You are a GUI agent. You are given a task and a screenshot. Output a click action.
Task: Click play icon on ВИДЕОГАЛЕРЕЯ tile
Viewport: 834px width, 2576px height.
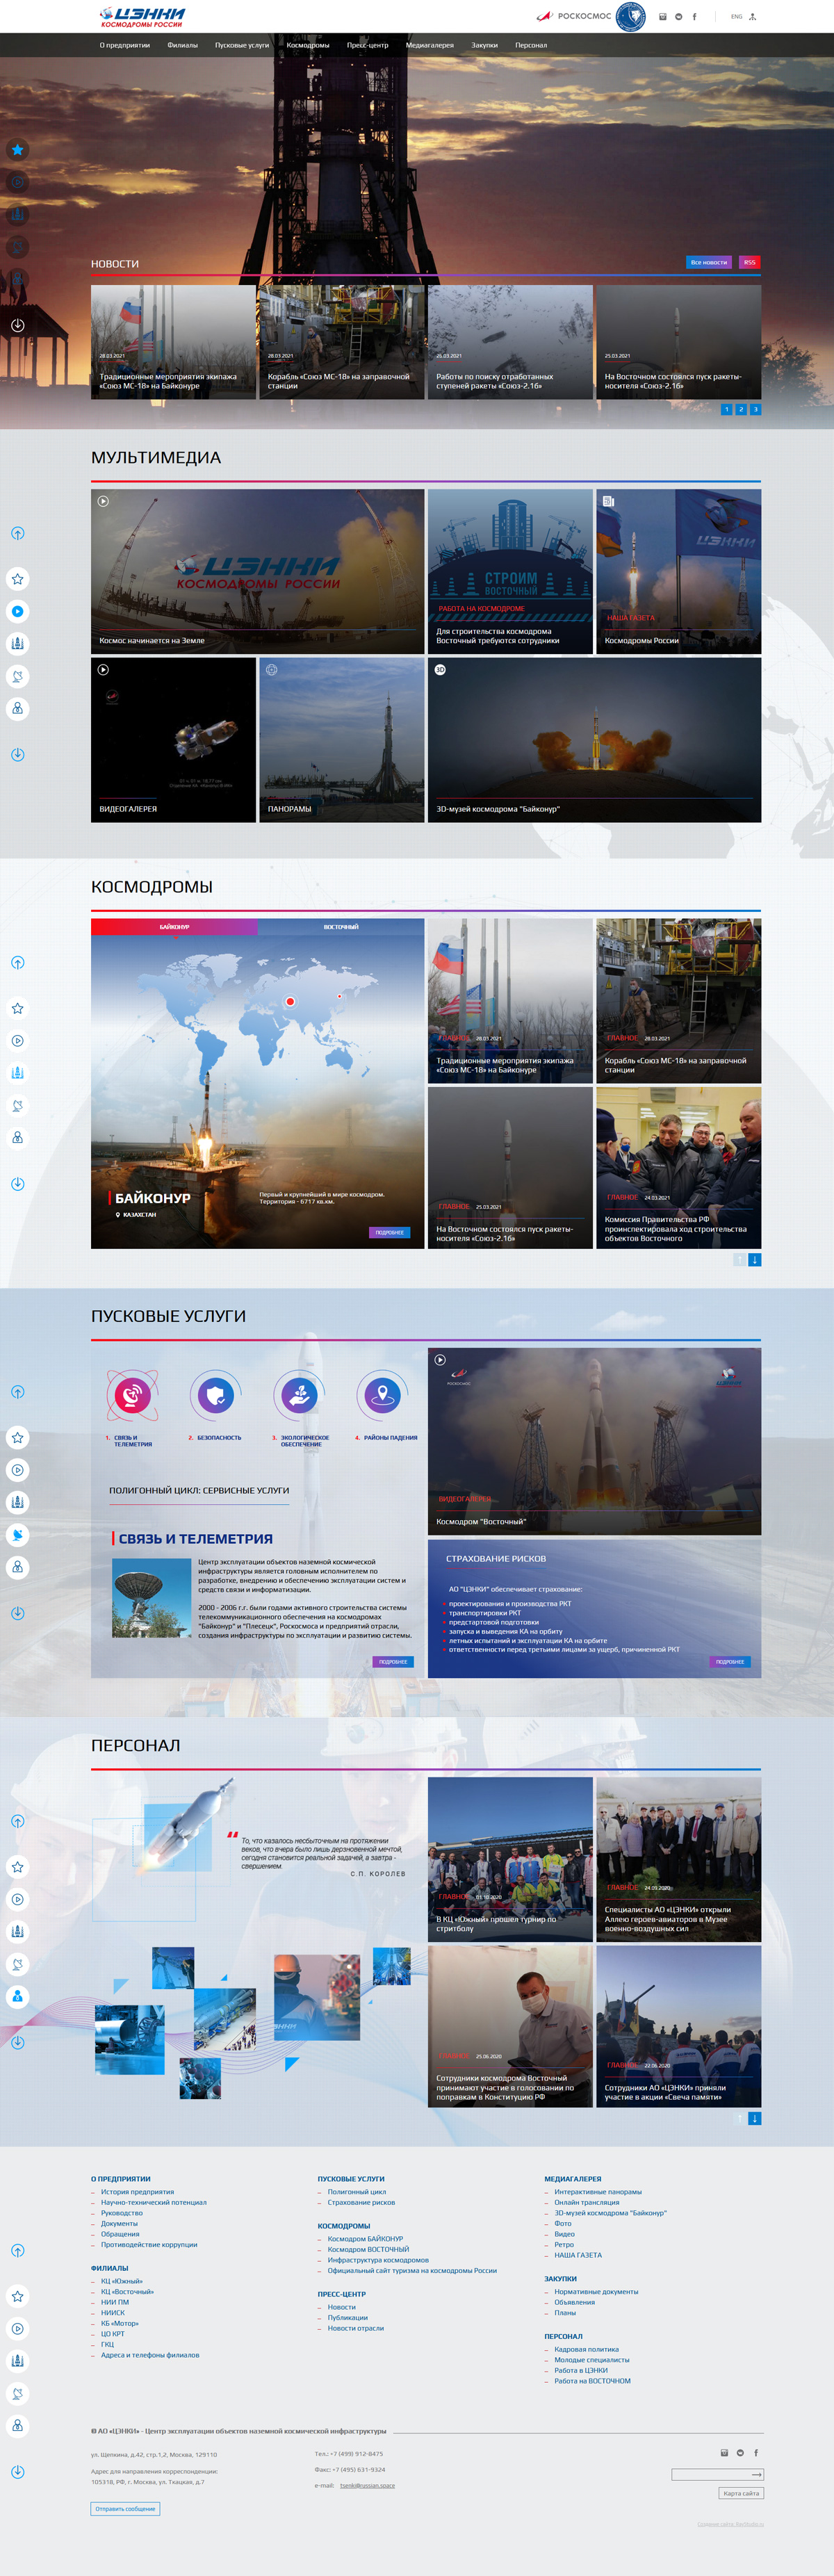coord(103,670)
